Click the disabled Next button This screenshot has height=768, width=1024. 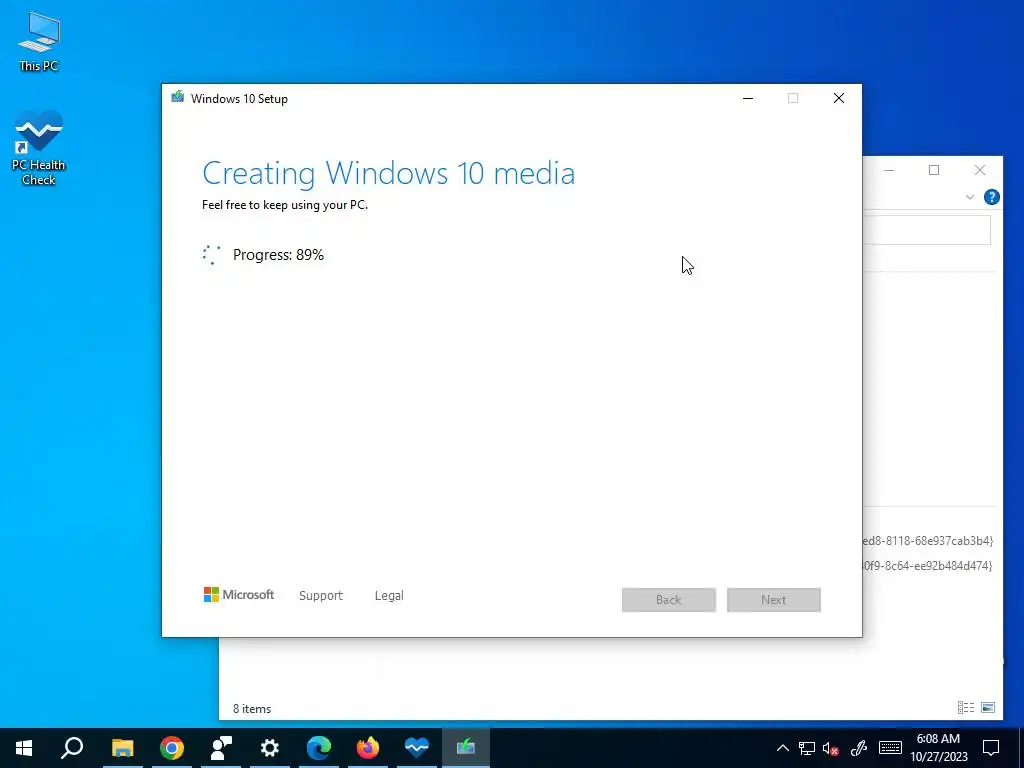[x=774, y=600]
